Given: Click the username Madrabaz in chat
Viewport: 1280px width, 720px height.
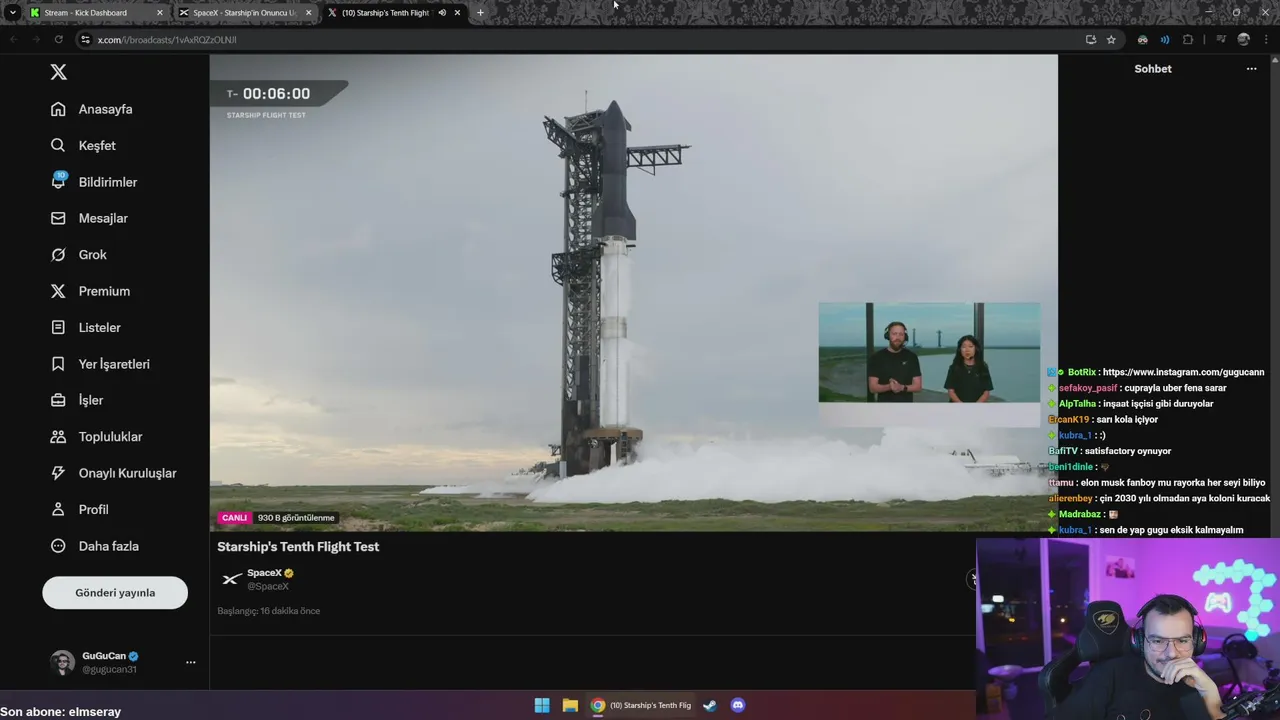Looking at the screenshot, I should click(1080, 514).
